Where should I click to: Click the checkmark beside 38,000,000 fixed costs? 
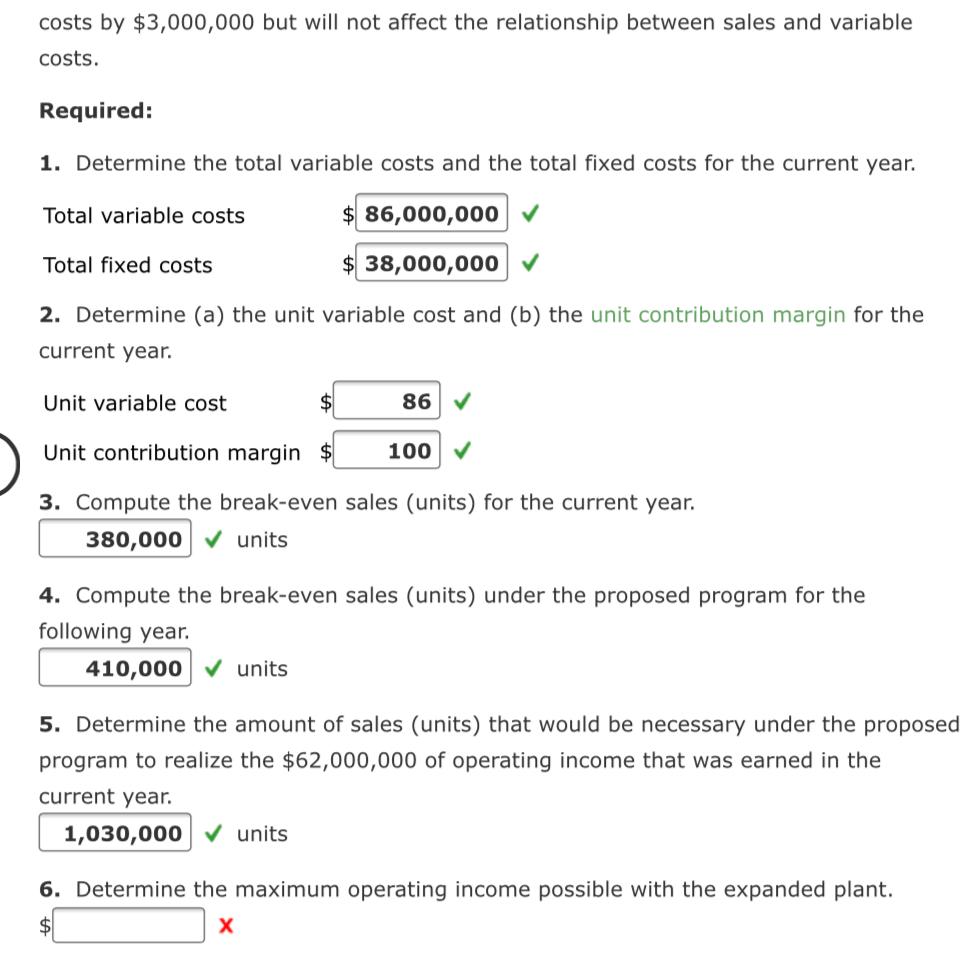point(530,263)
